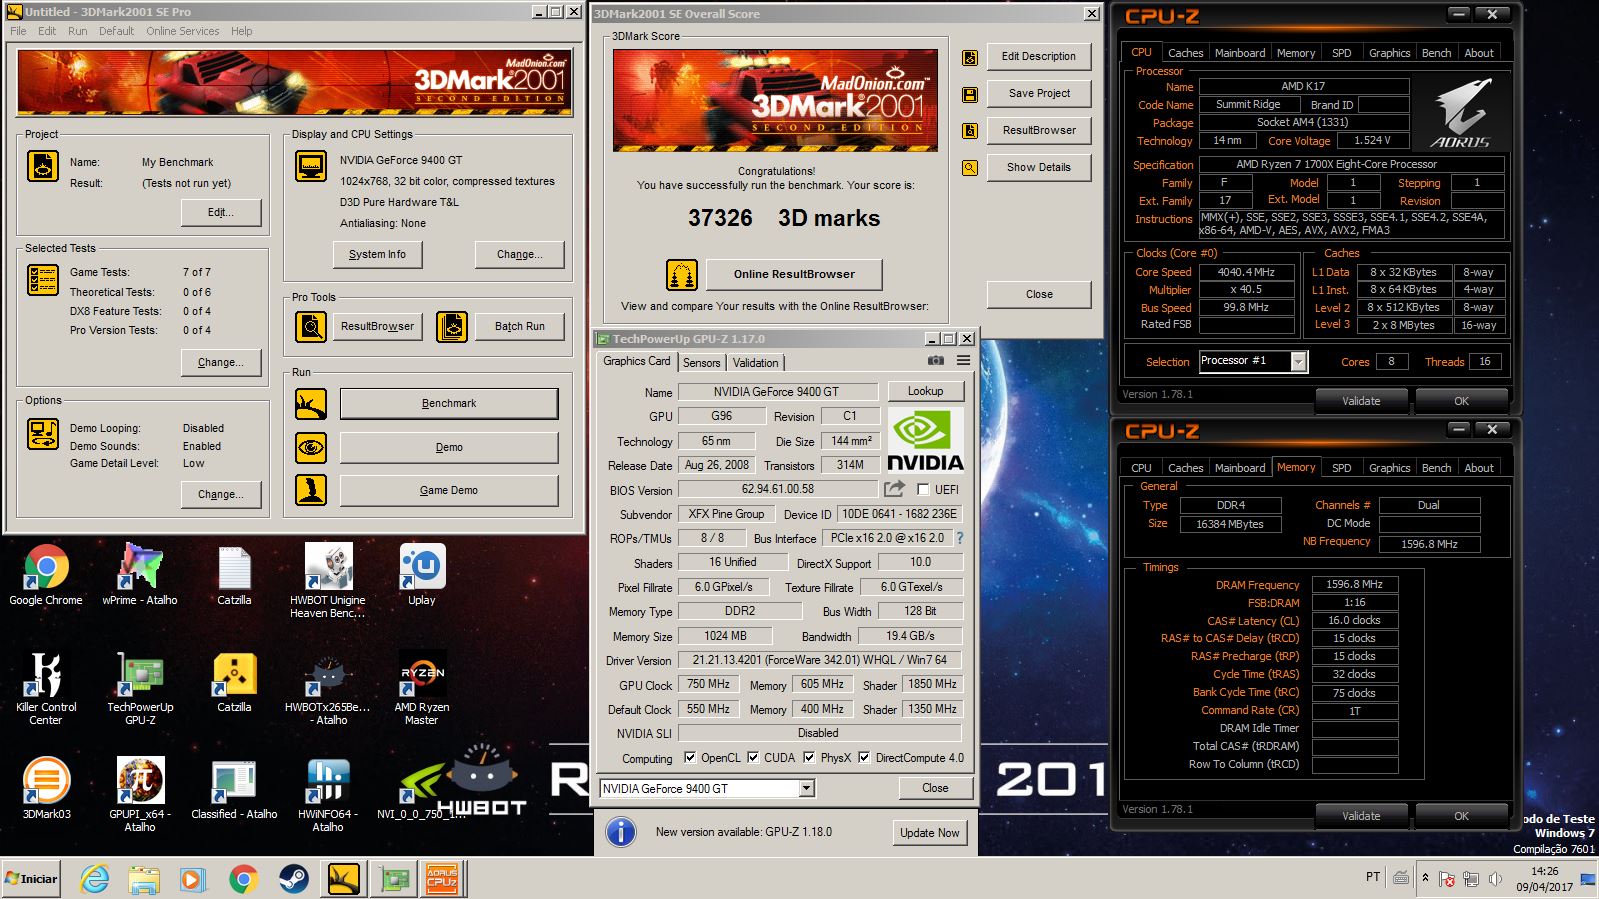This screenshot has height=899, width=1599.
Task: Click the CPU-Z taskbar button
Action: 442,879
